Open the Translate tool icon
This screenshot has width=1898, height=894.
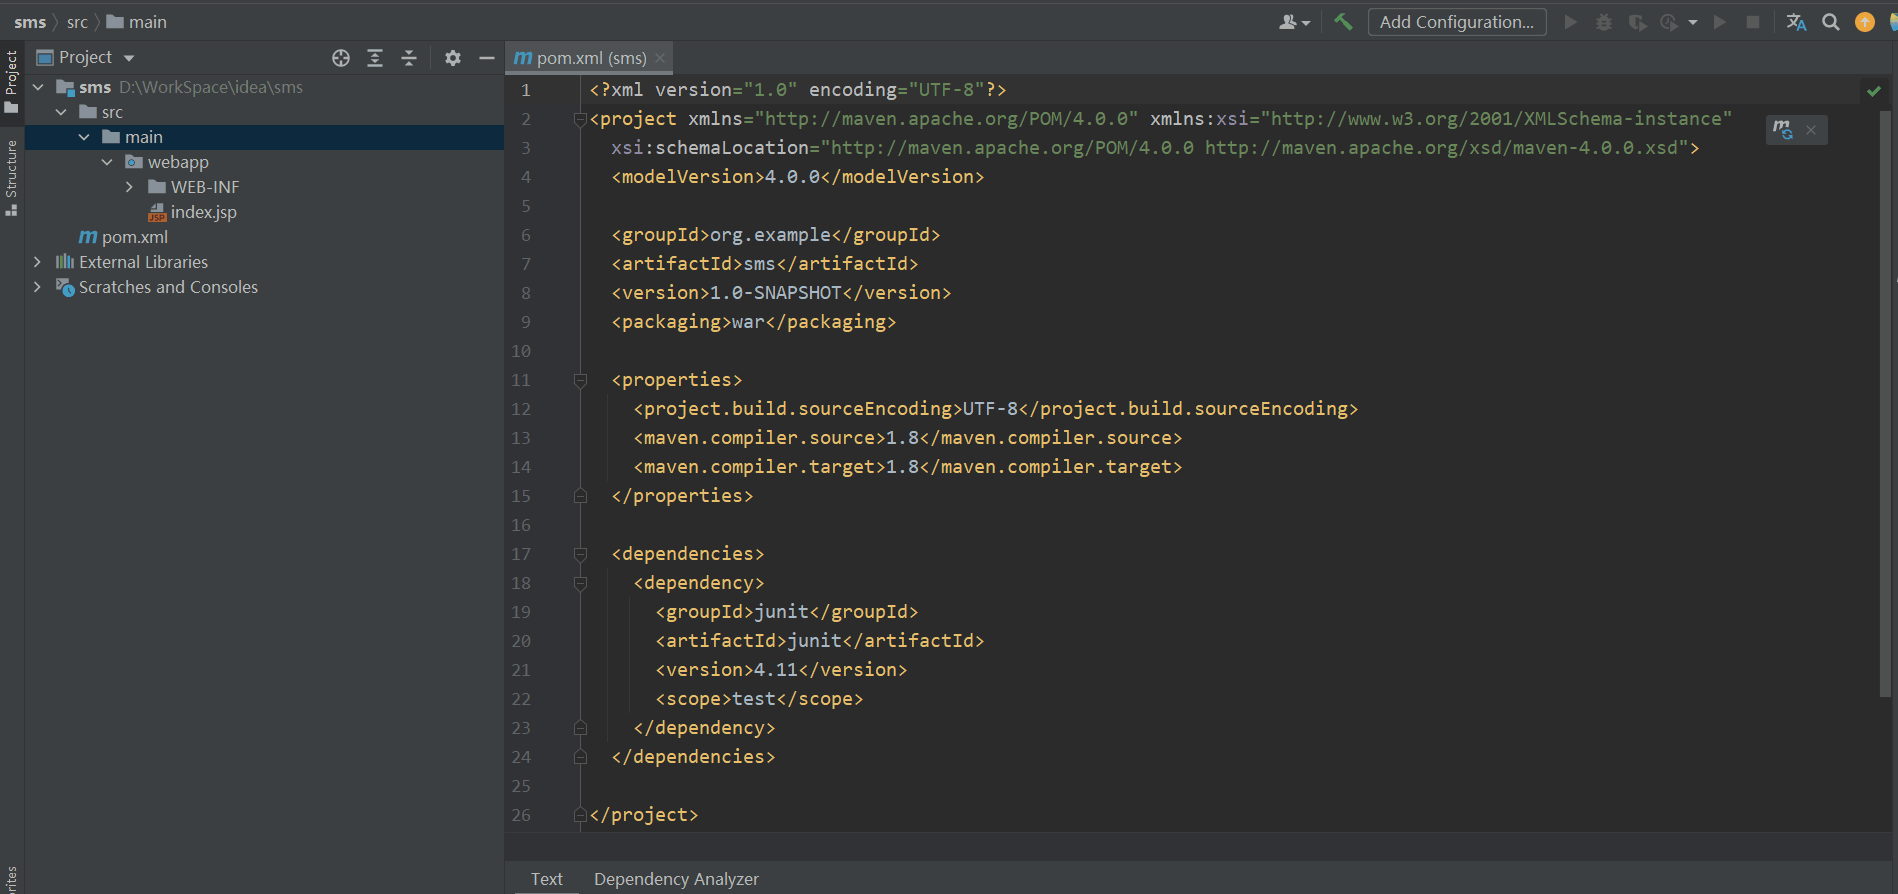(x=1796, y=22)
